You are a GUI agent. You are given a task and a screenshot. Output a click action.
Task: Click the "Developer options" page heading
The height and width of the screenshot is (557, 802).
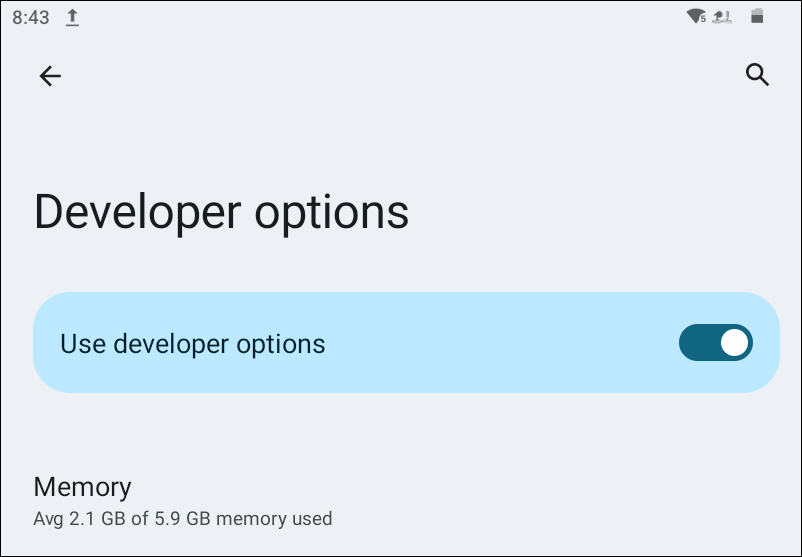coord(222,213)
